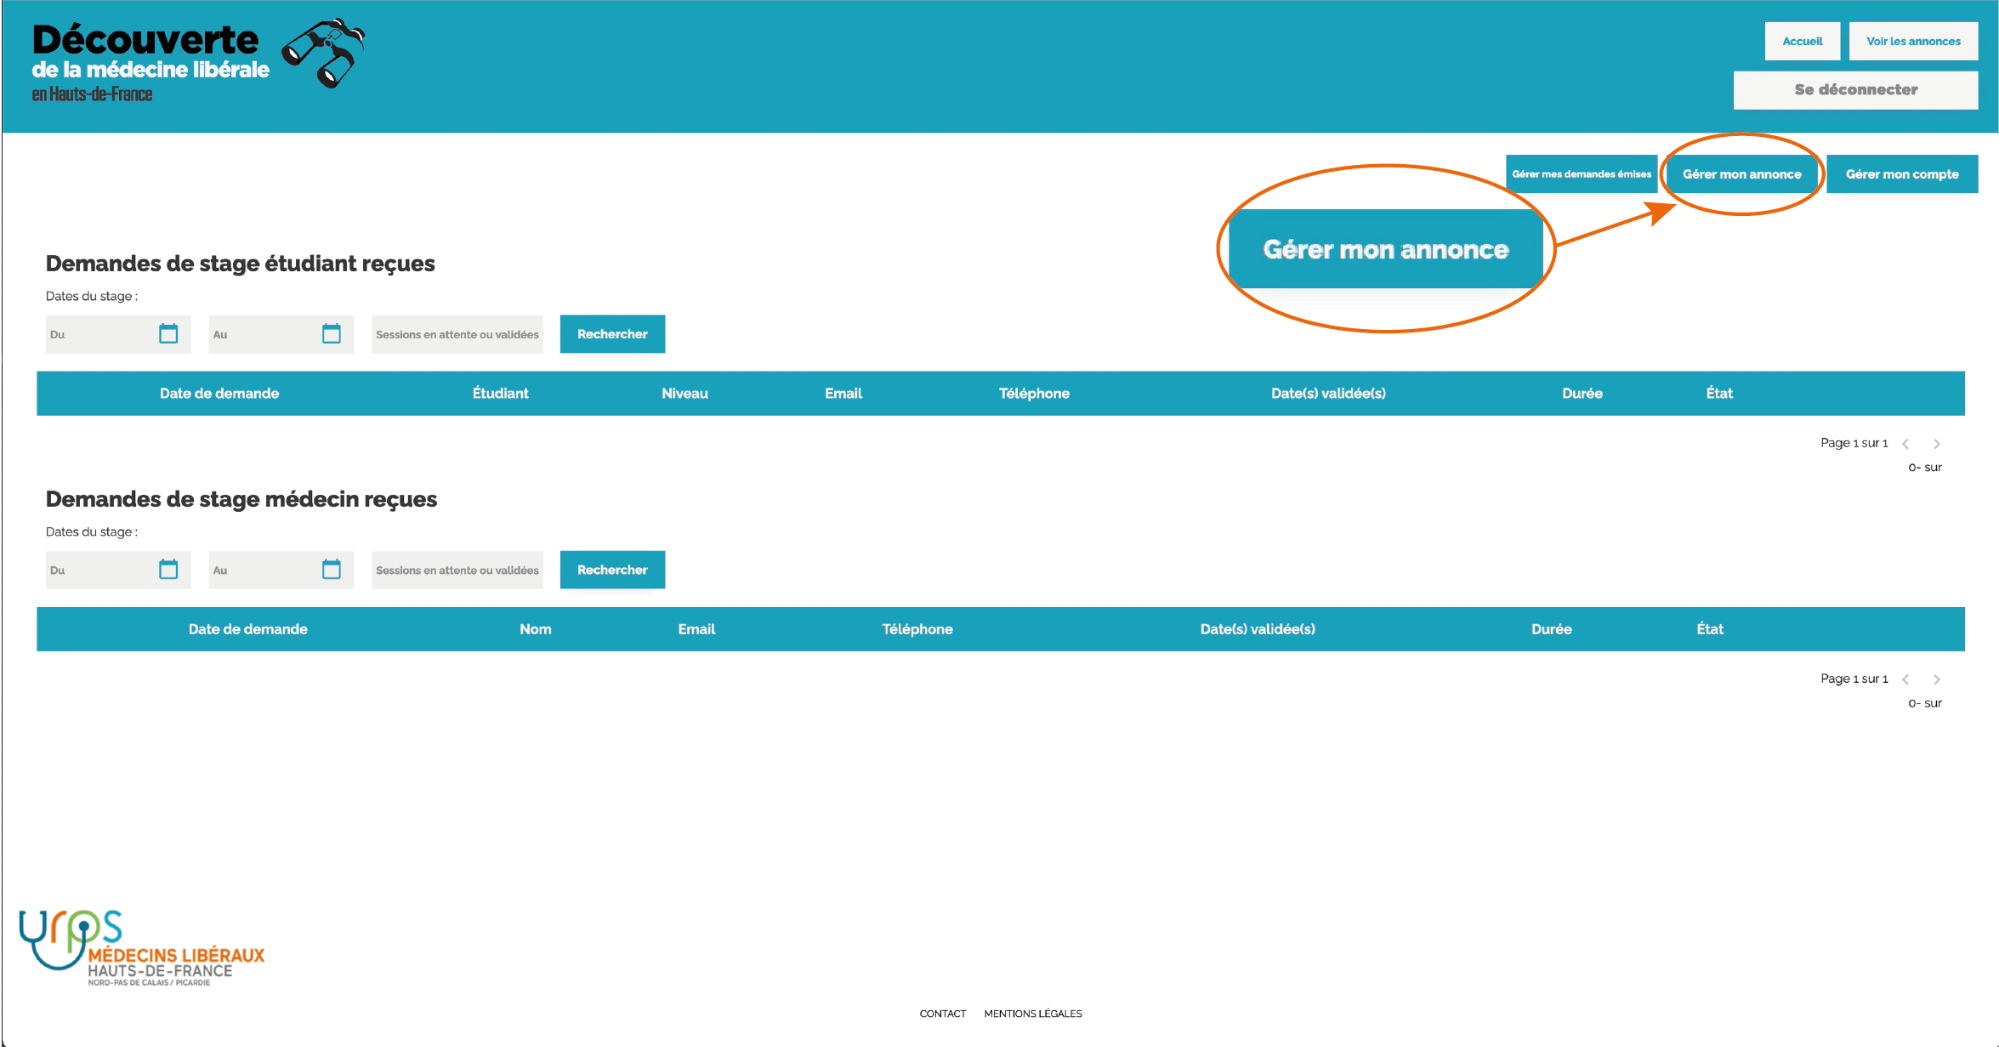
Task: Click 'Voir les annonces' in header
Action: pos(1912,41)
